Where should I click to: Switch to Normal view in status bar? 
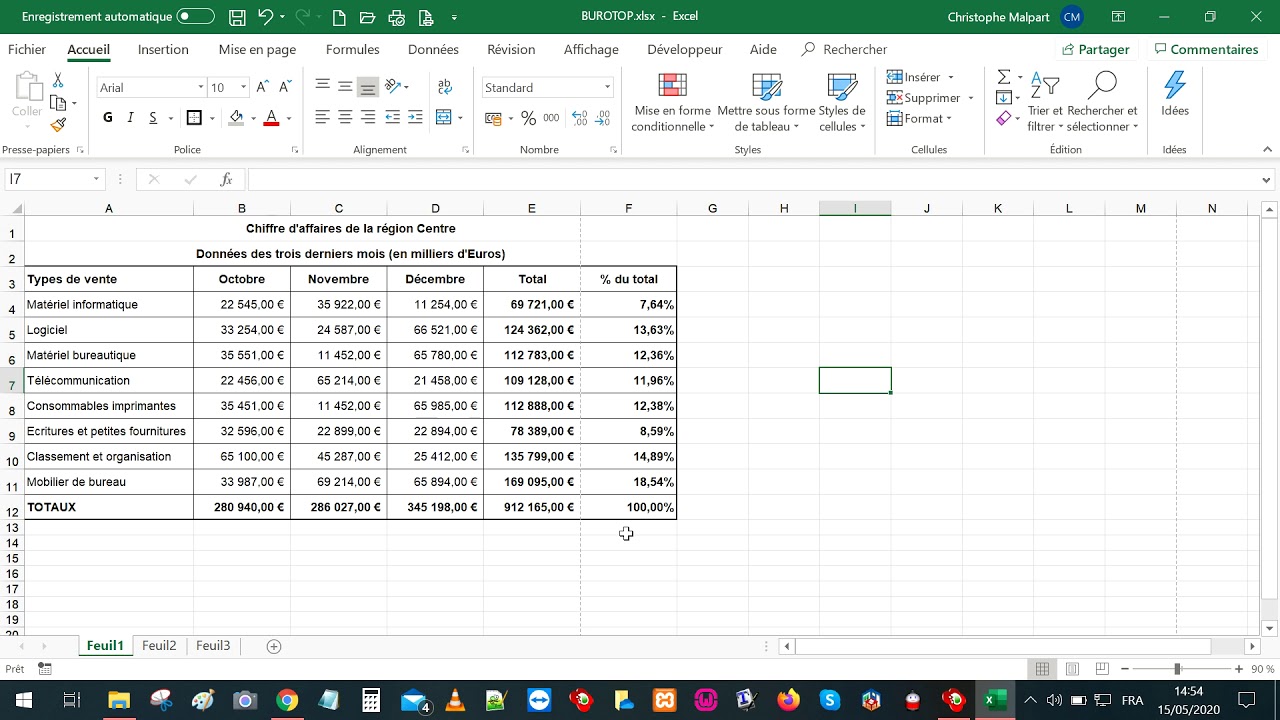(x=1042, y=669)
